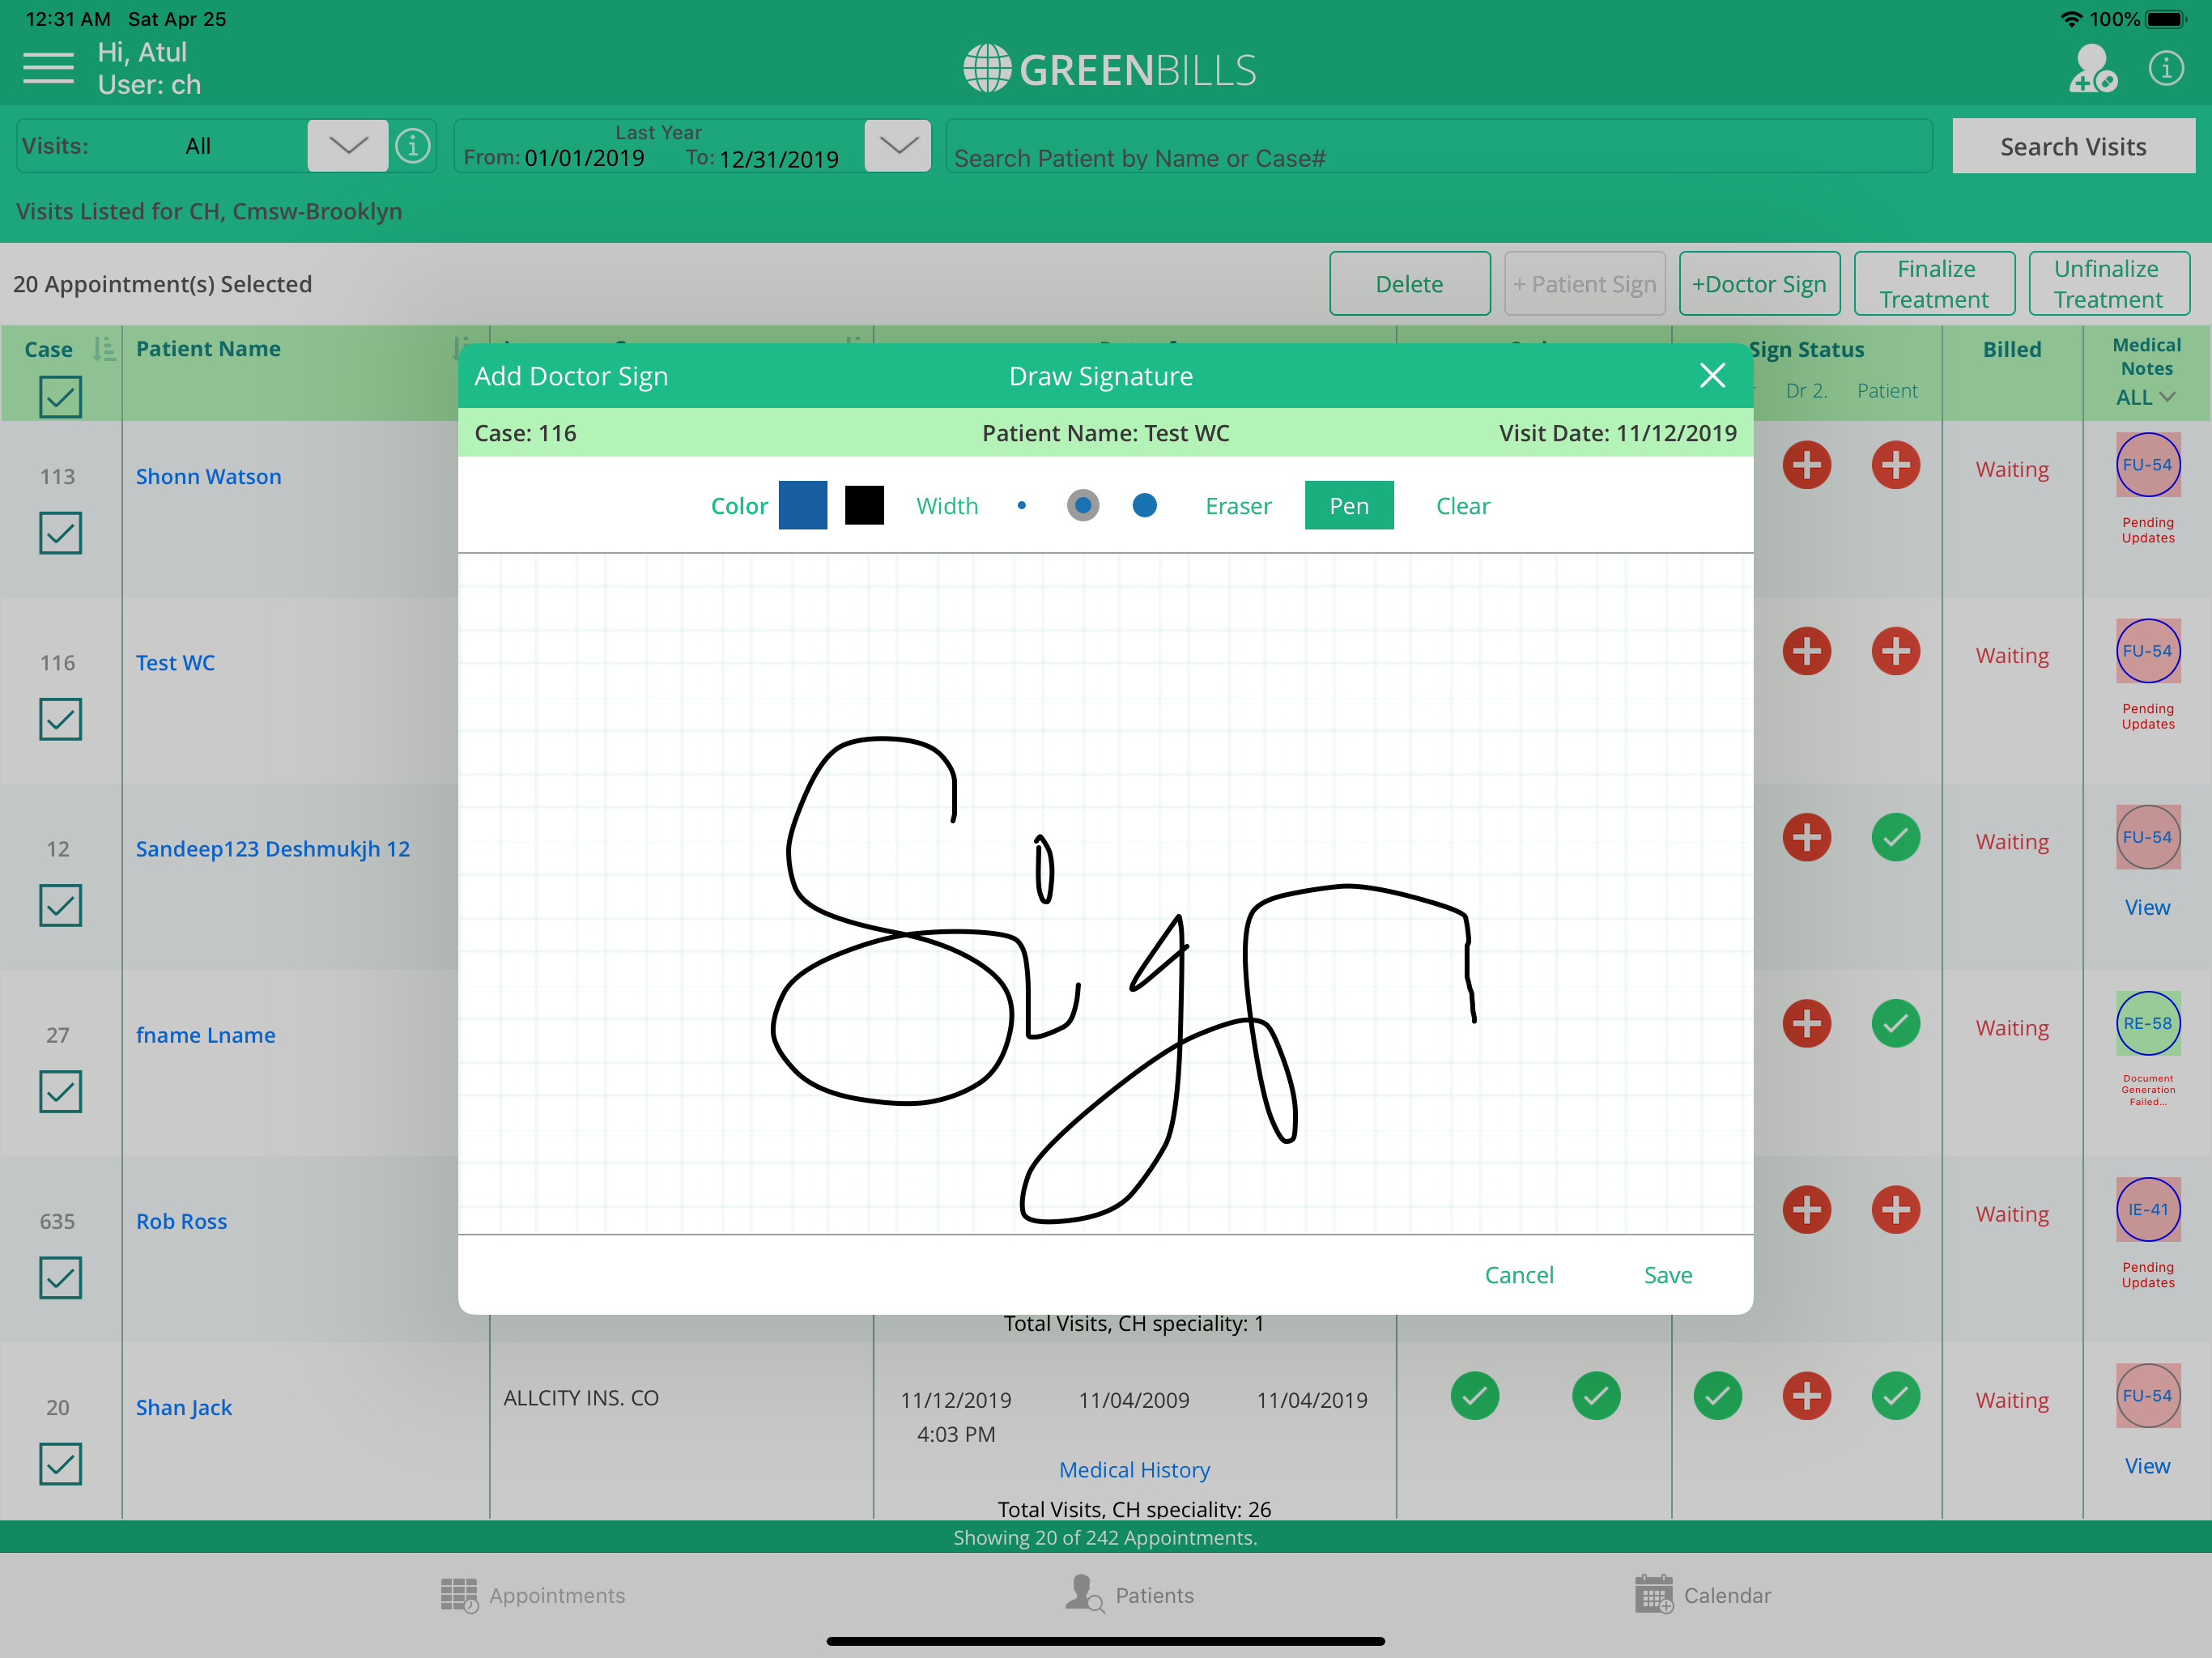Click Dr 2 red plus for Shan Jack
This screenshot has height=1658, width=2212.
click(1806, 1395)
